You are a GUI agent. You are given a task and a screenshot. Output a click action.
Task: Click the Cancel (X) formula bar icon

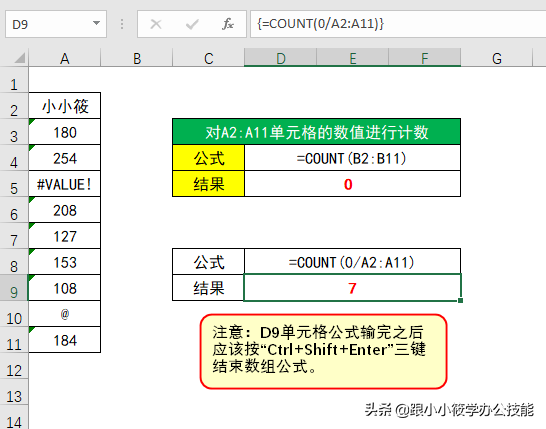pos(156,24)
